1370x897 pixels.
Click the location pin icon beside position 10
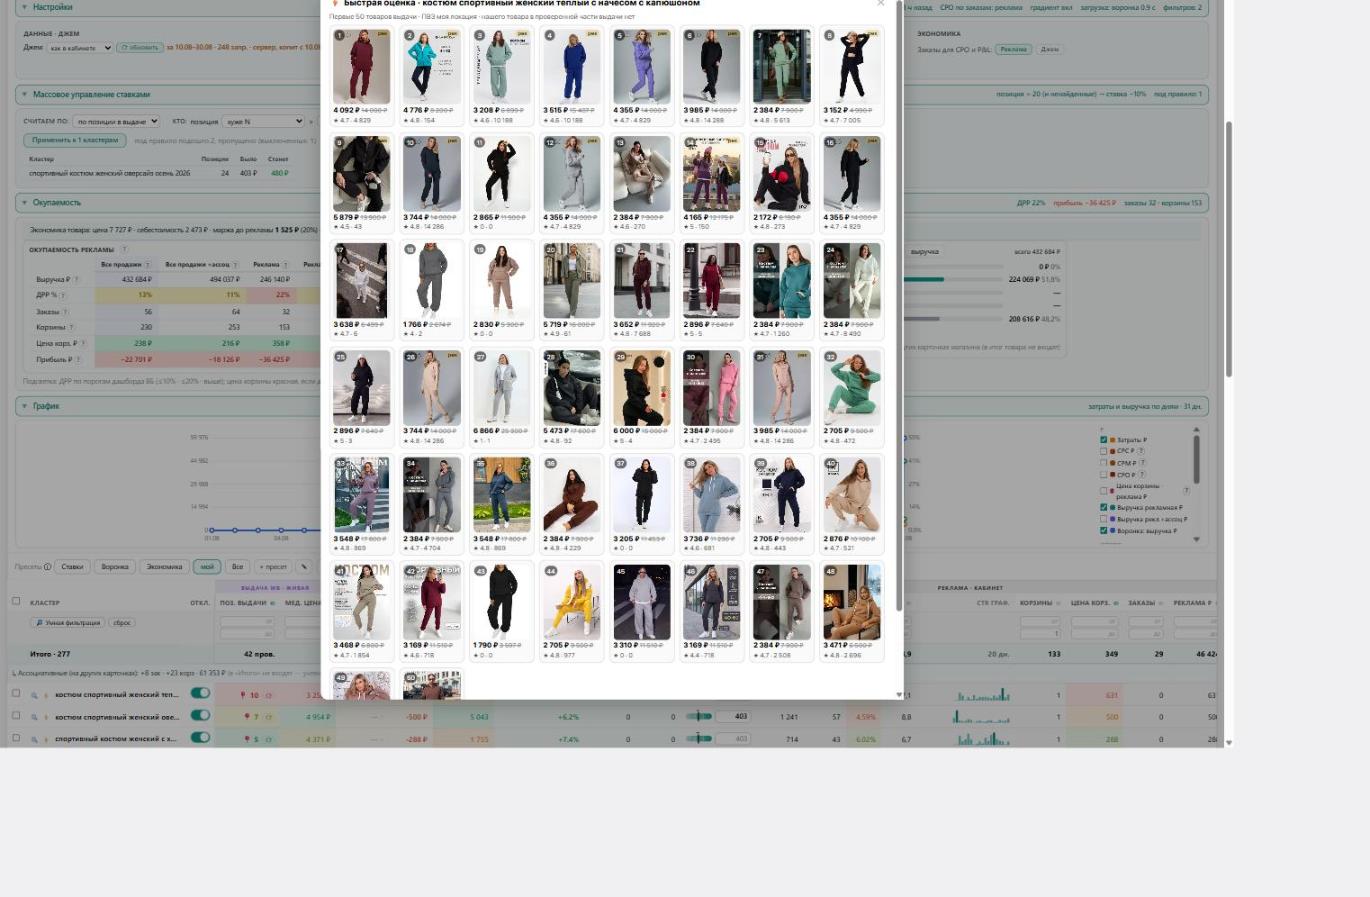(x=243, y=694)
